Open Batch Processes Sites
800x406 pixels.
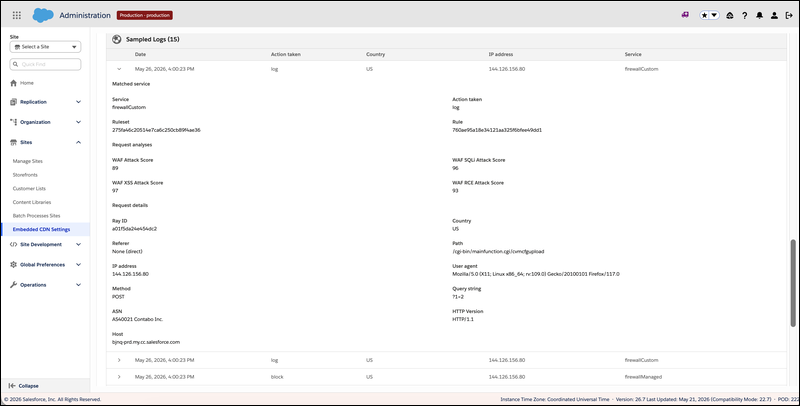pos(36,216)
